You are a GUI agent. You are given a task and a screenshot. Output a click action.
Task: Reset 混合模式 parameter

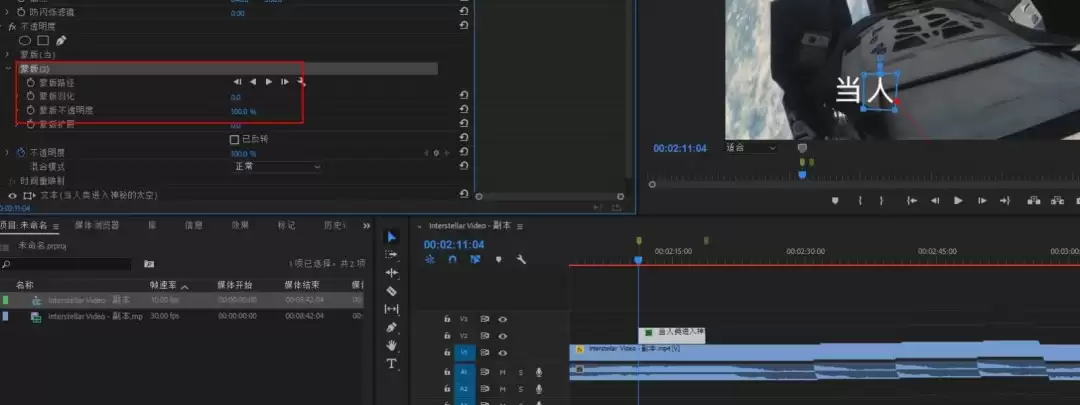pyautogui.click(x=464, y=166)
